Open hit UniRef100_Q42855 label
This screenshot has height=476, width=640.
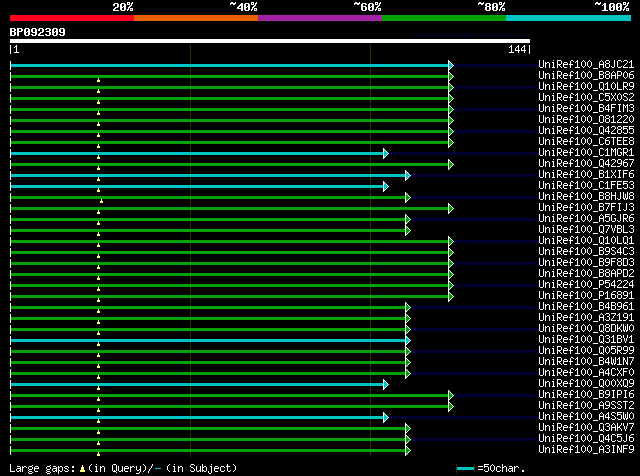tap(586, 130)
